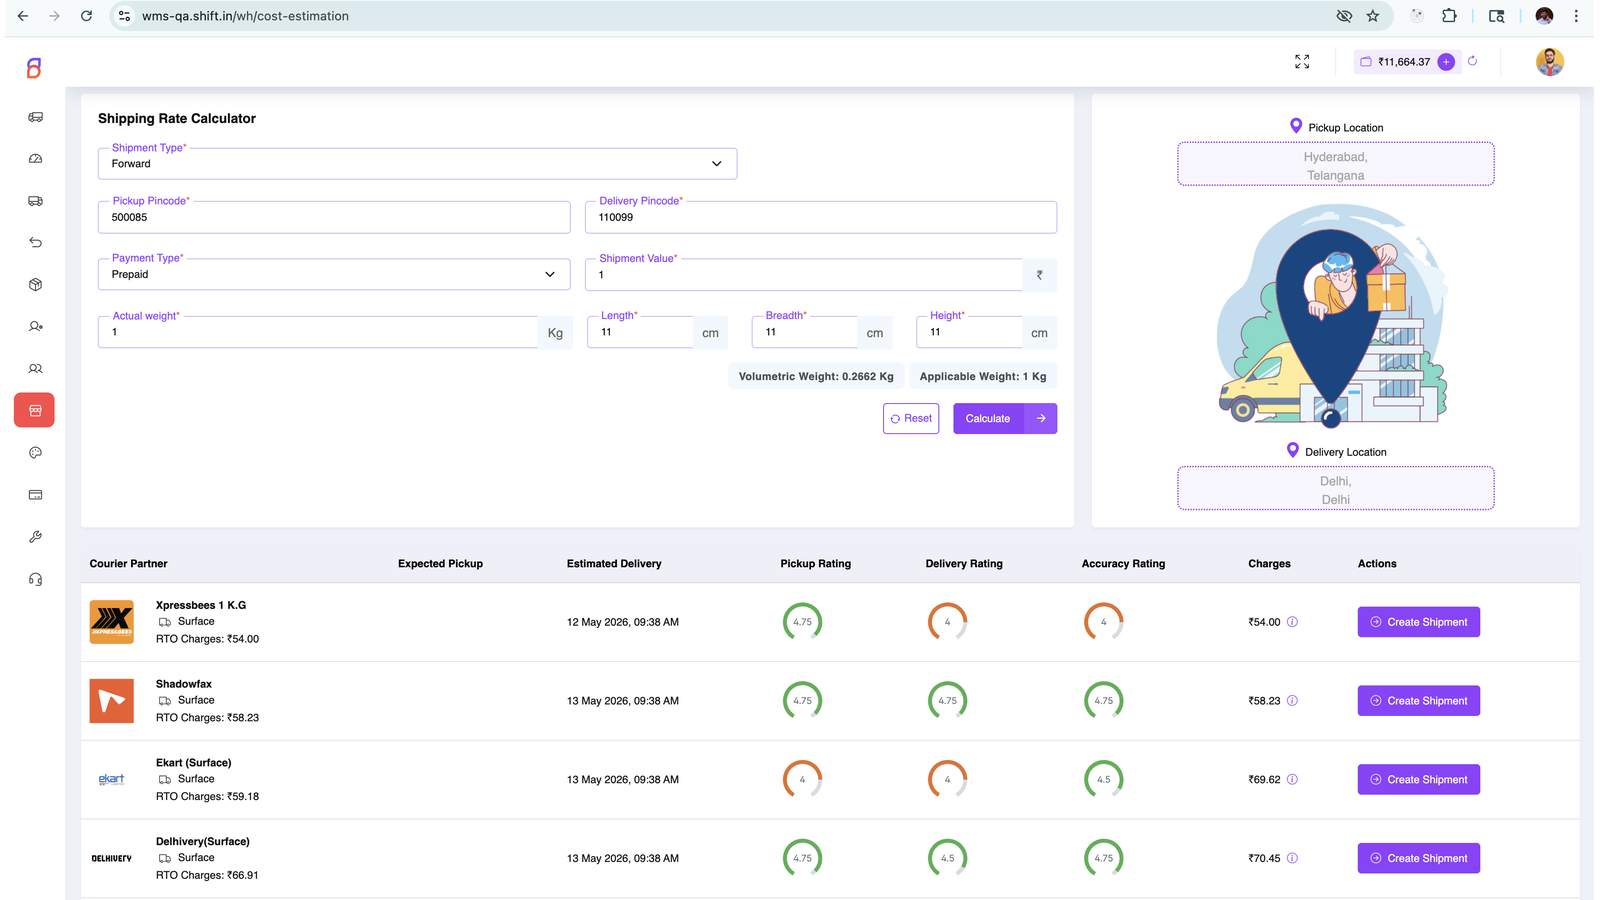Open the Shipment Type dropdown
The width and height of the screenshot is (1600, 900).
tap(418, 164)
